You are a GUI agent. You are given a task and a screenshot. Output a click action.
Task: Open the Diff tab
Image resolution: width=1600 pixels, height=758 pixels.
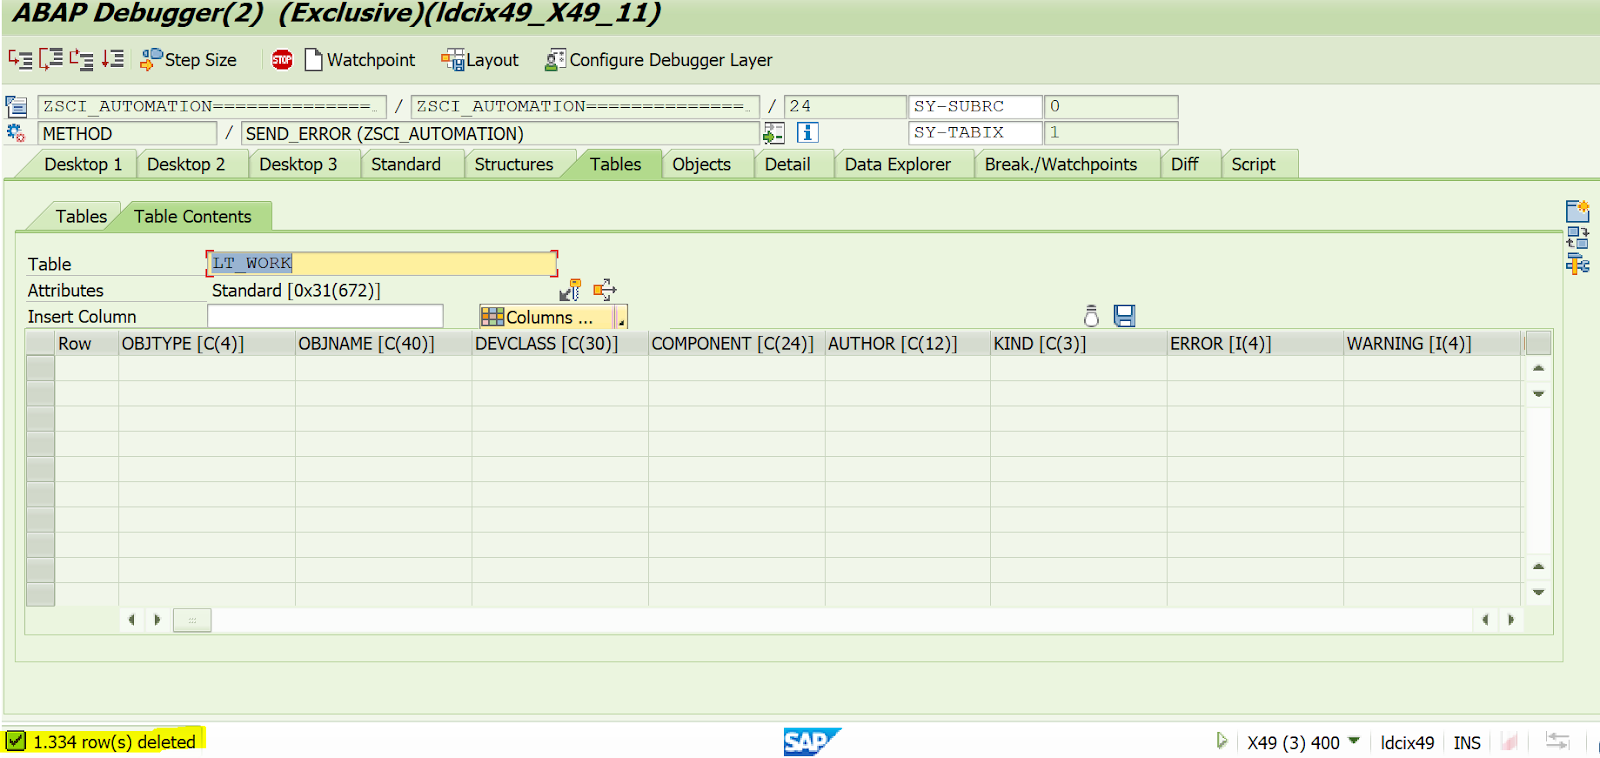tap(1185, 164)
